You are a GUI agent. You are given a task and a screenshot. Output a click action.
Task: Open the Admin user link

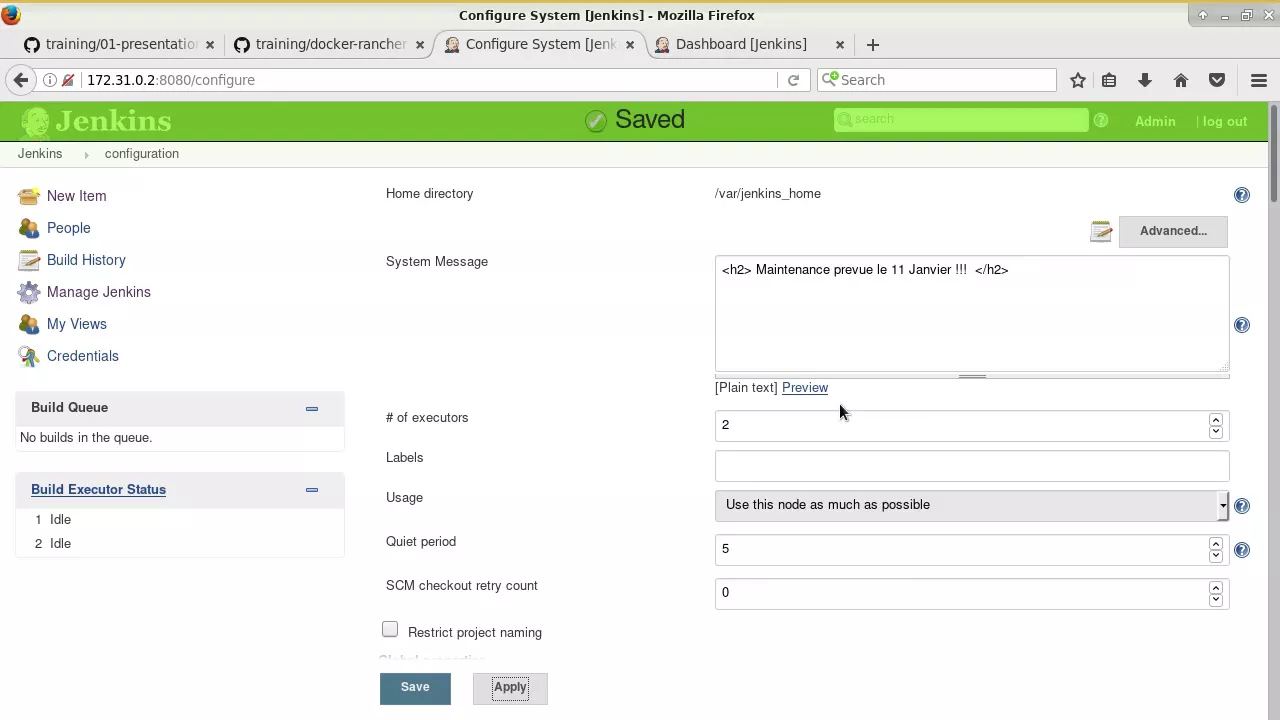[x=1155, y=121]
